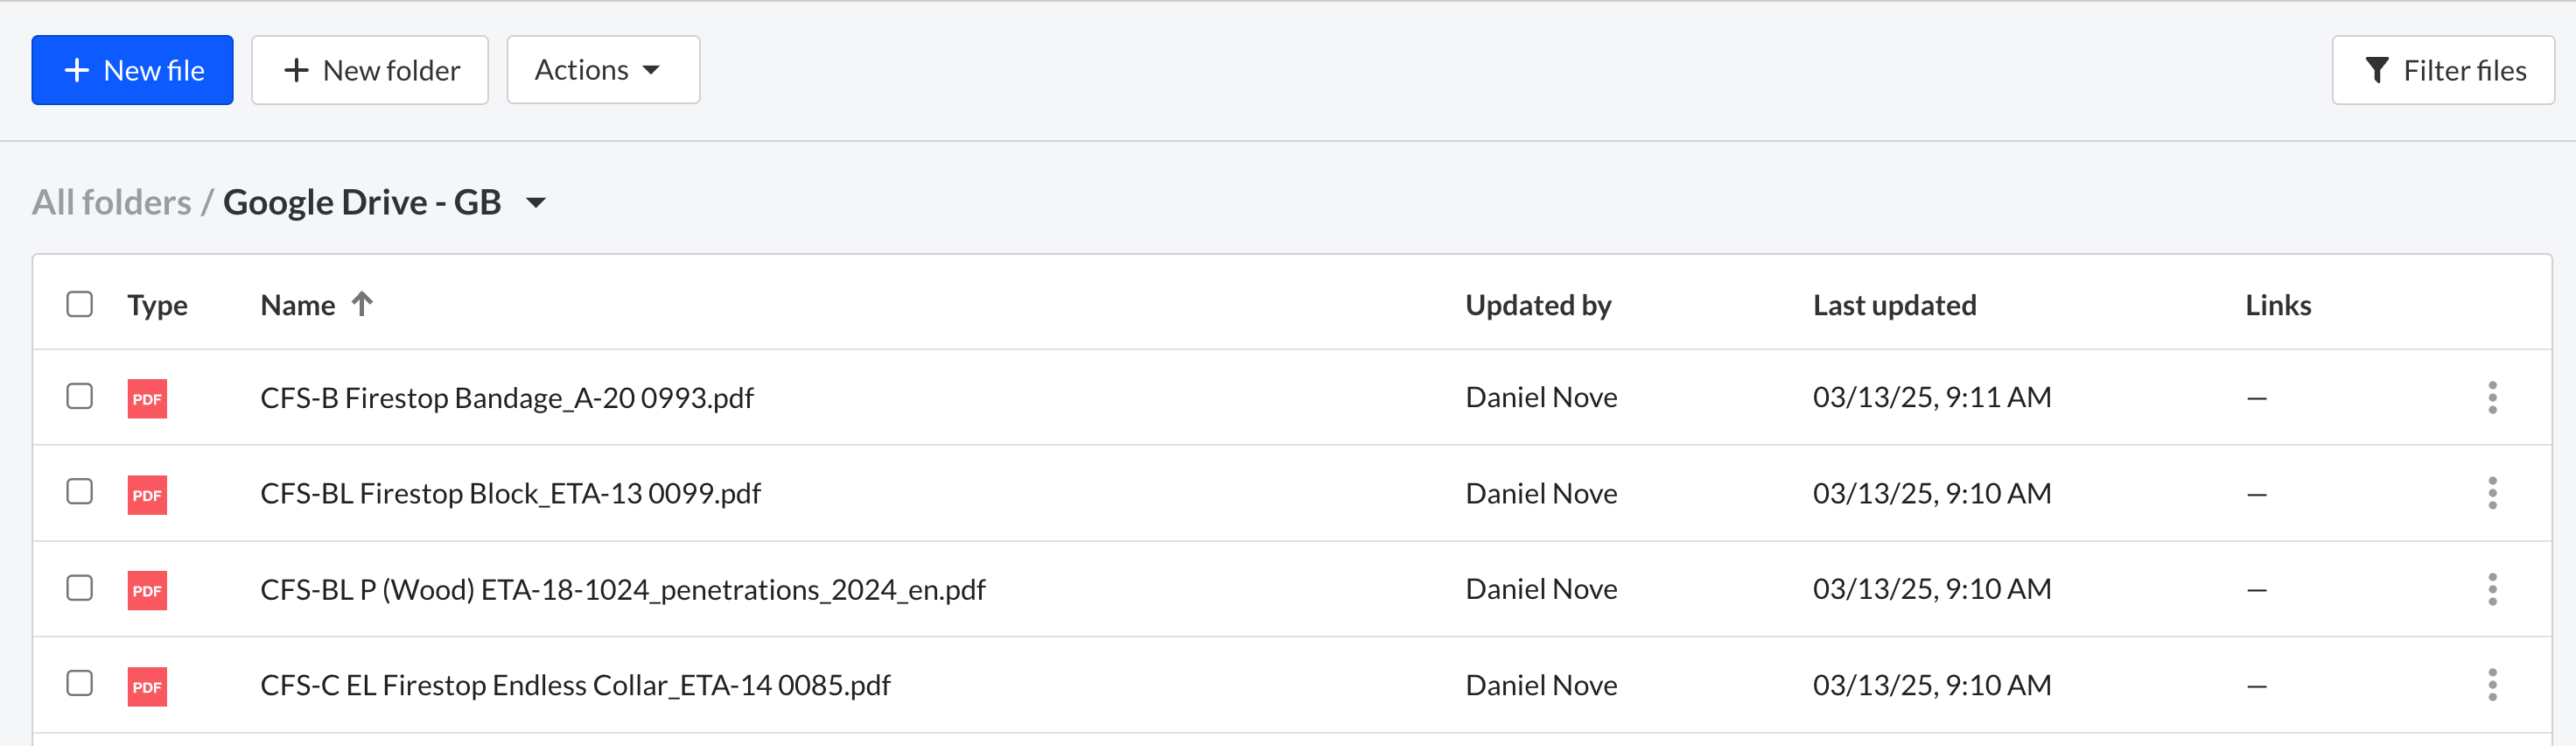Open more options for CFS-C EL Endless Collar file

pyautogui.click(x=2492, y=685)
